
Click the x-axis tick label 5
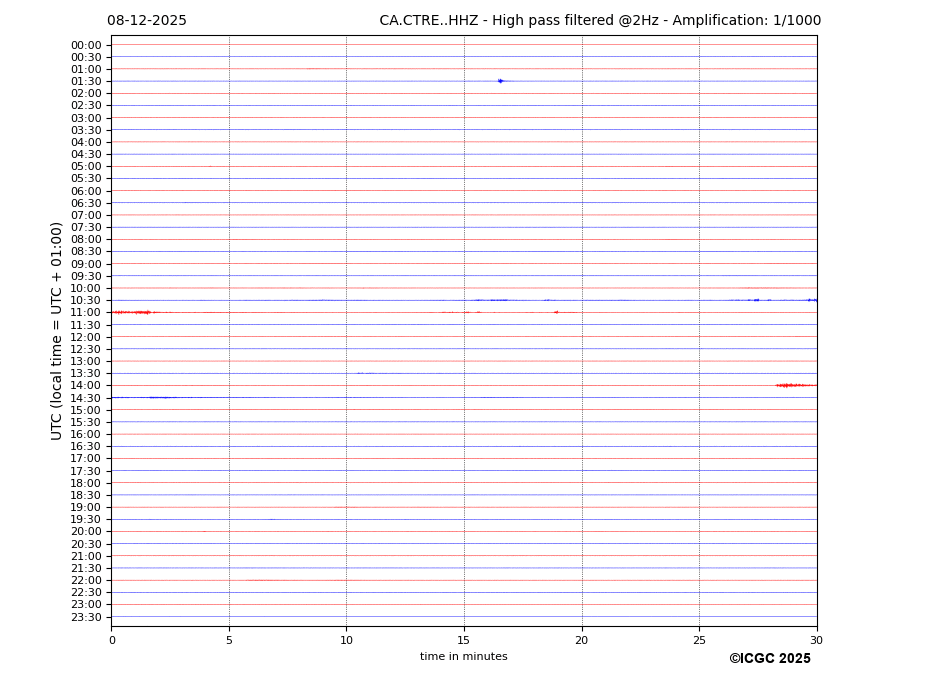point(229,640)
